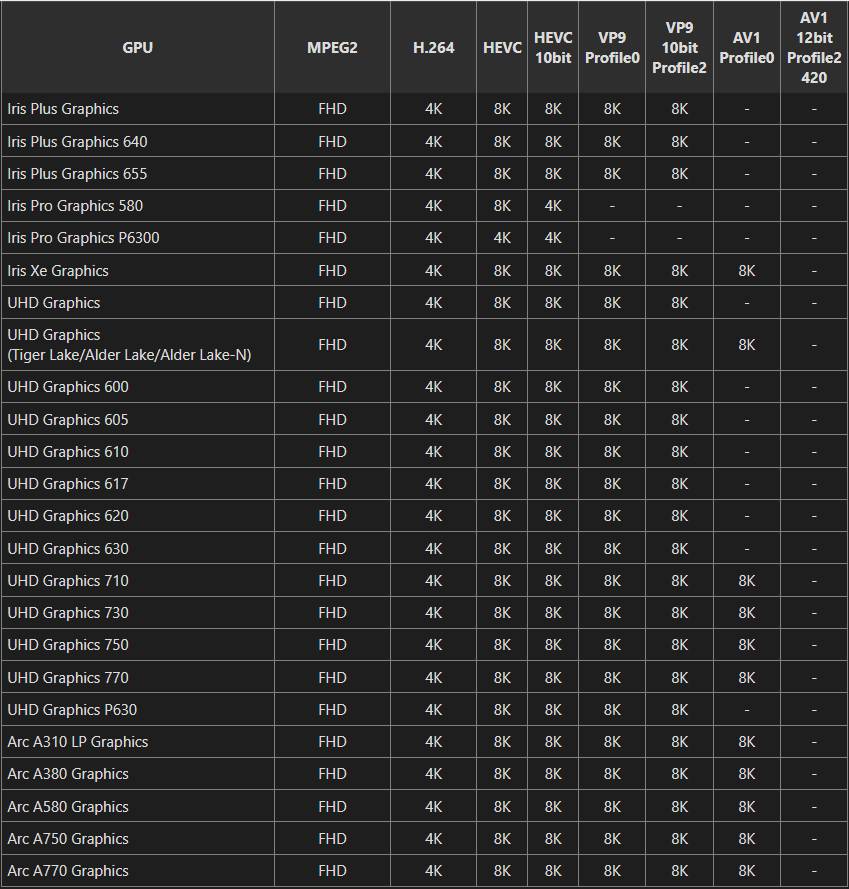Screen dimensions: 849x889
Task: Click the MPEG2 column header
Action: click(x=332, y=48)
